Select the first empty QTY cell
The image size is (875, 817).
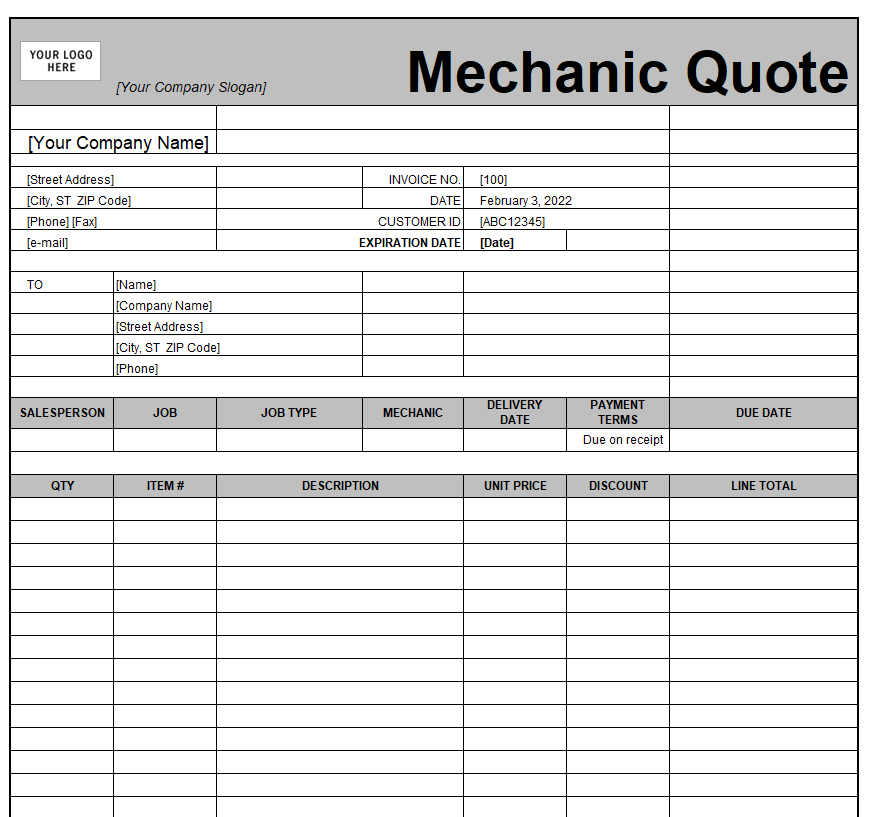[62, 509]
